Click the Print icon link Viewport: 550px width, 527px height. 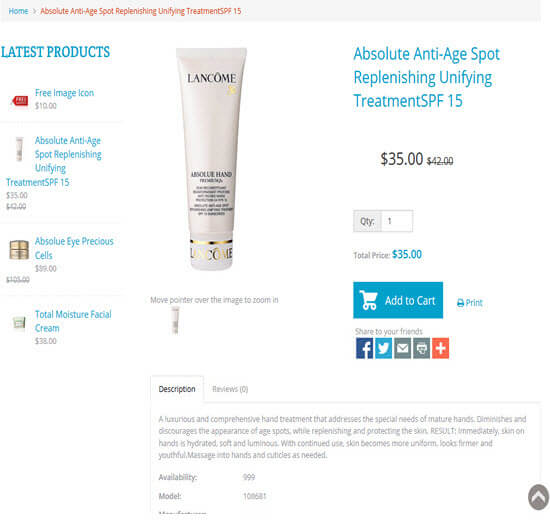470,302
